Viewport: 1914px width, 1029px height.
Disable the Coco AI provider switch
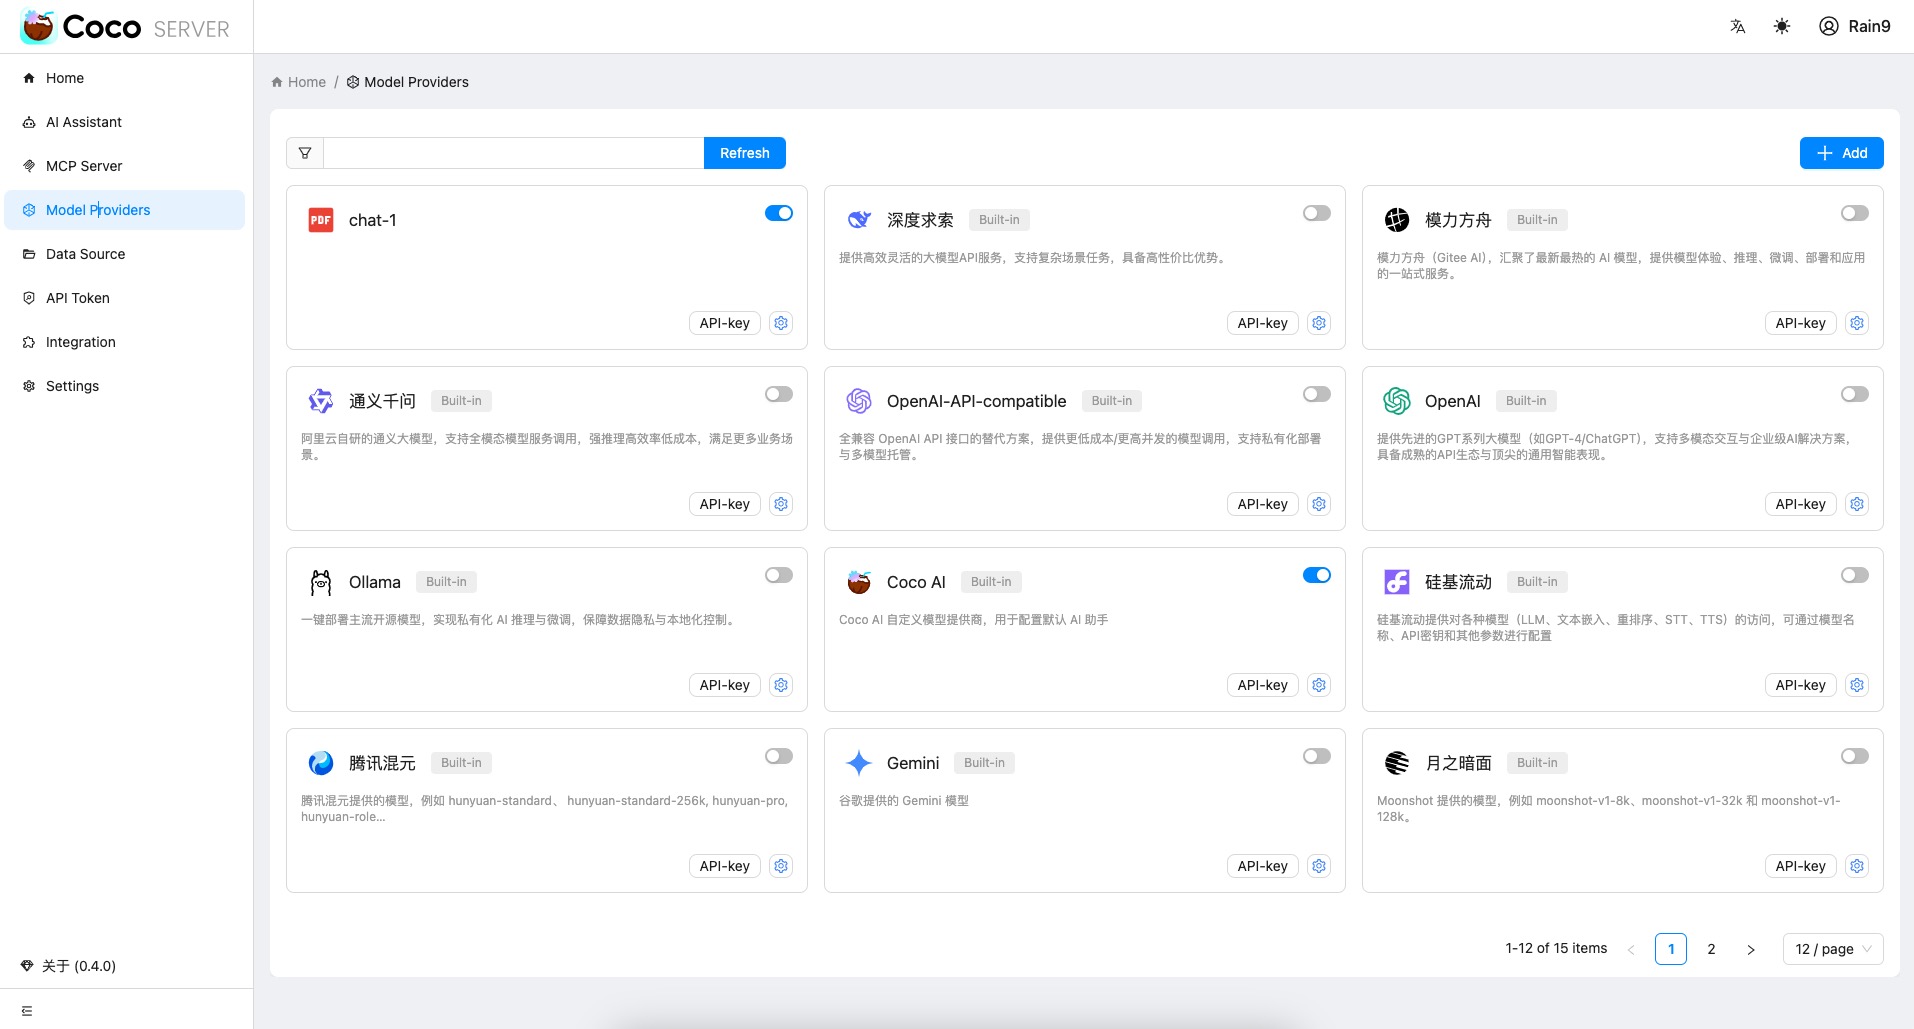click(1317, 575)
